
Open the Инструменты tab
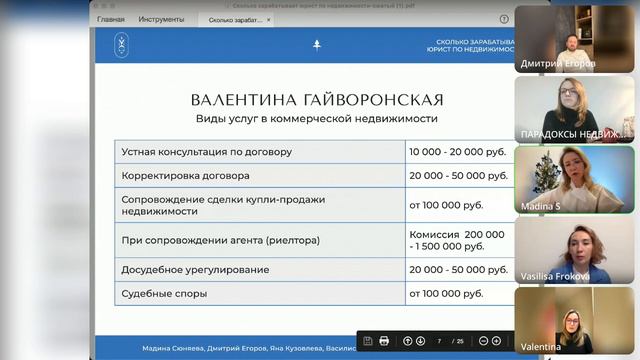click(161, 19)
